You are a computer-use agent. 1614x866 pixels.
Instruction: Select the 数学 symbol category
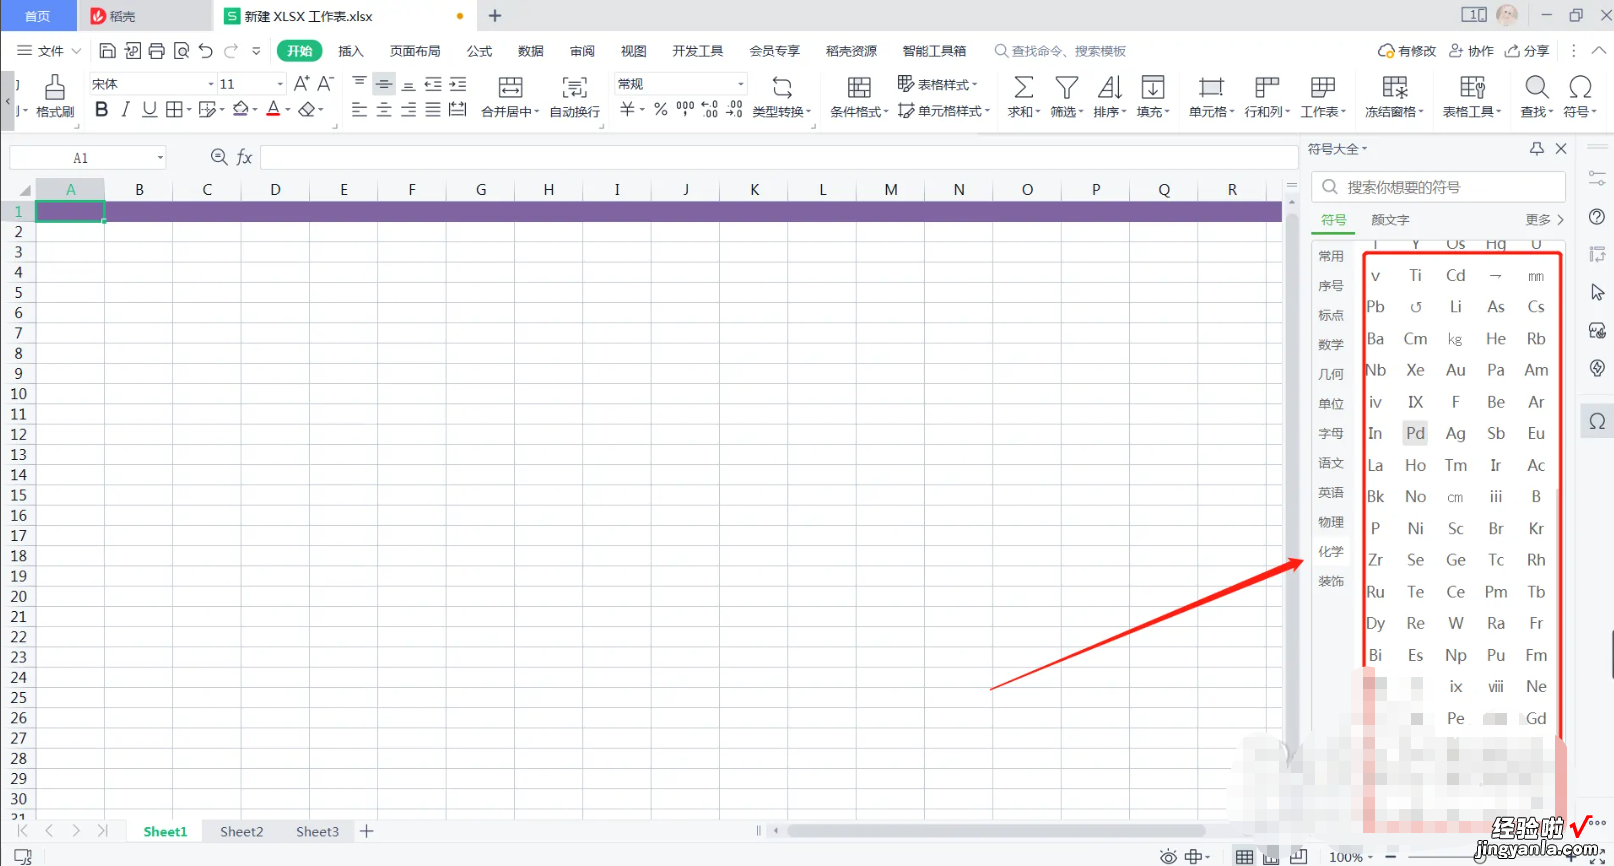coord(1331,345)
